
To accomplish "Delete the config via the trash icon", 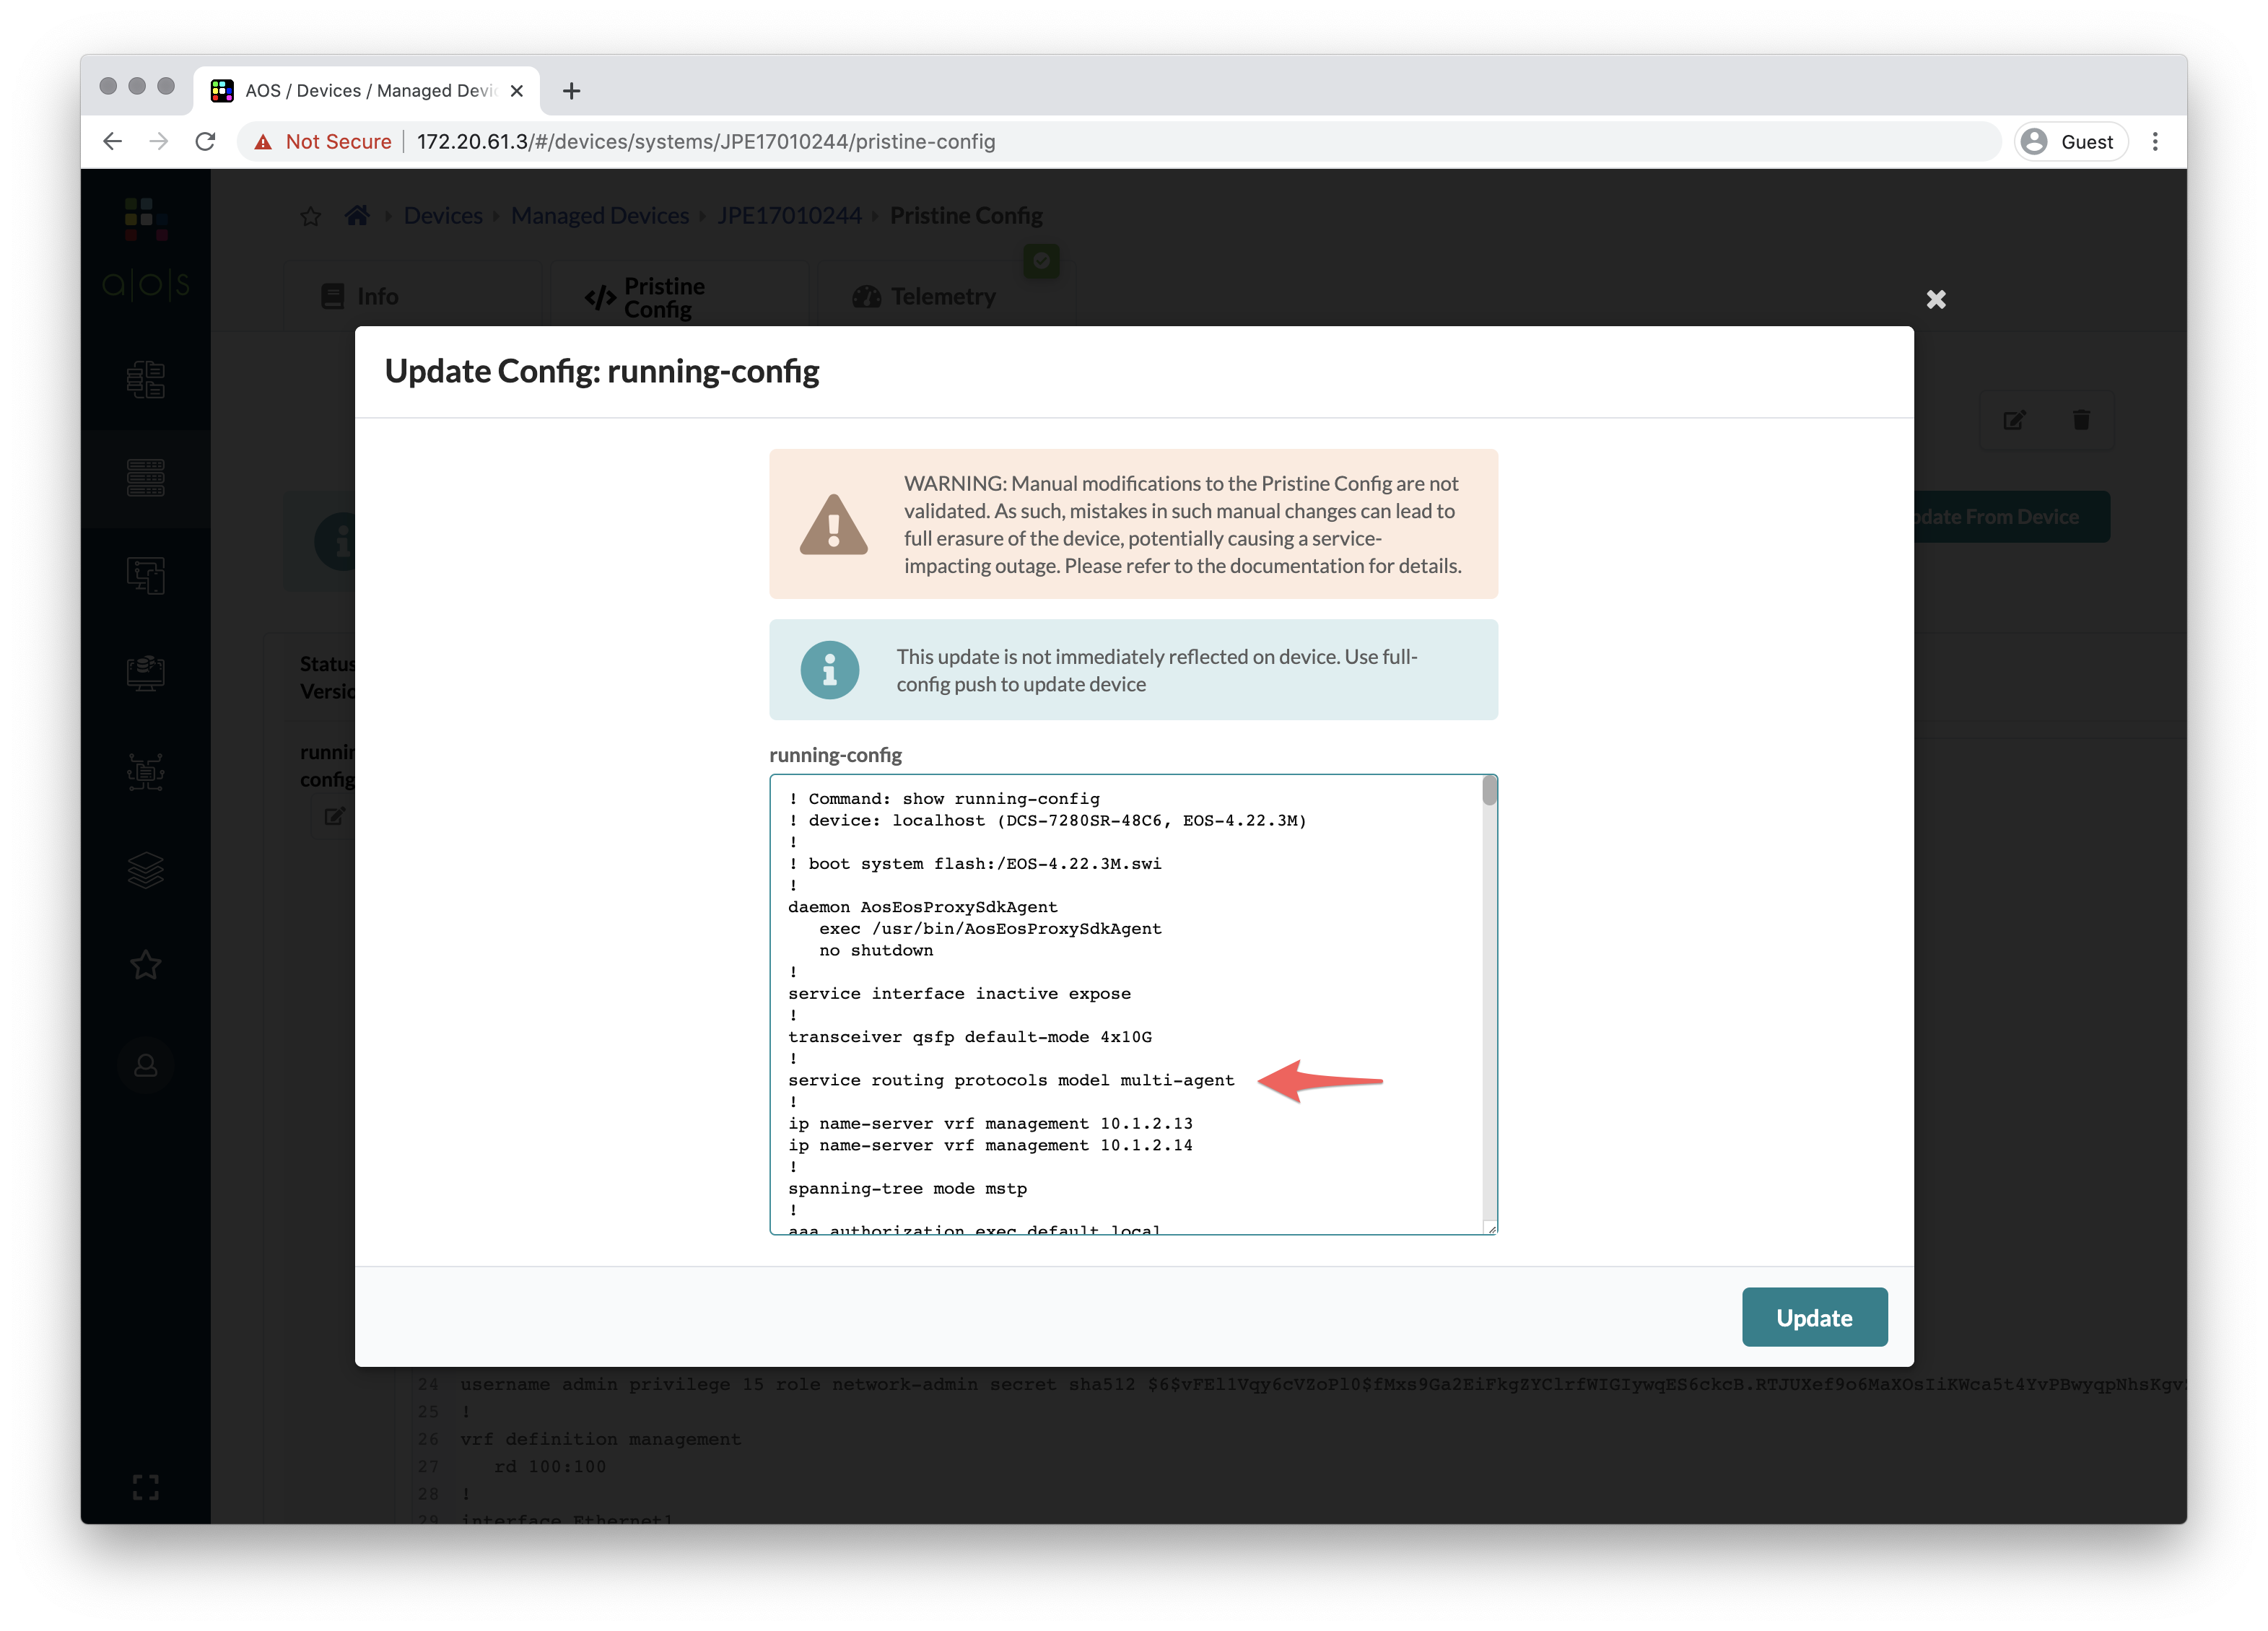I will [x=2081, y=420].
